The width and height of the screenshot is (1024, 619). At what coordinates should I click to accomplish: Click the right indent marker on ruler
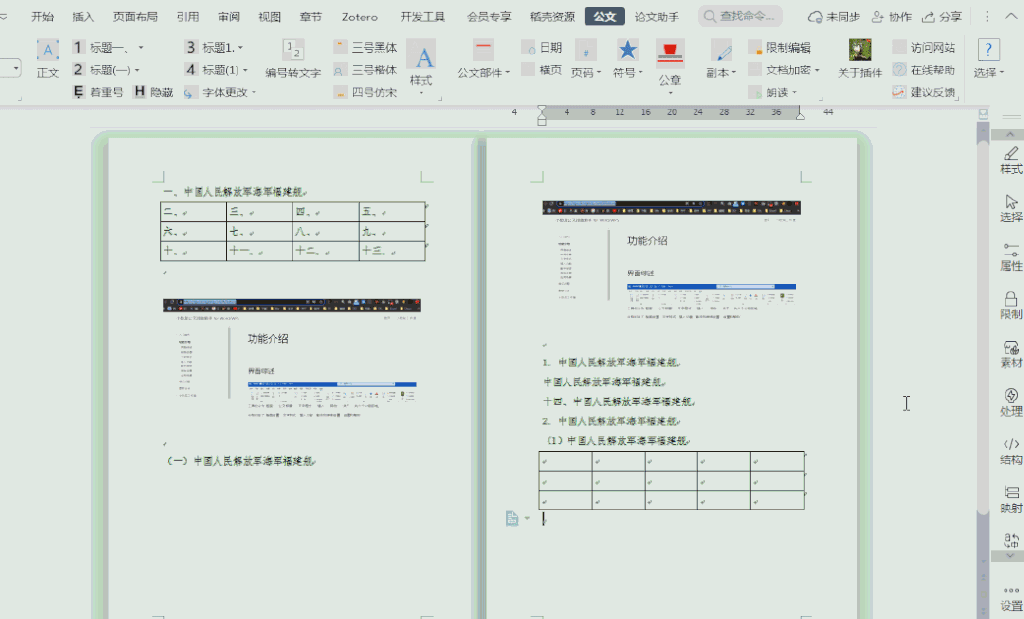800,115
